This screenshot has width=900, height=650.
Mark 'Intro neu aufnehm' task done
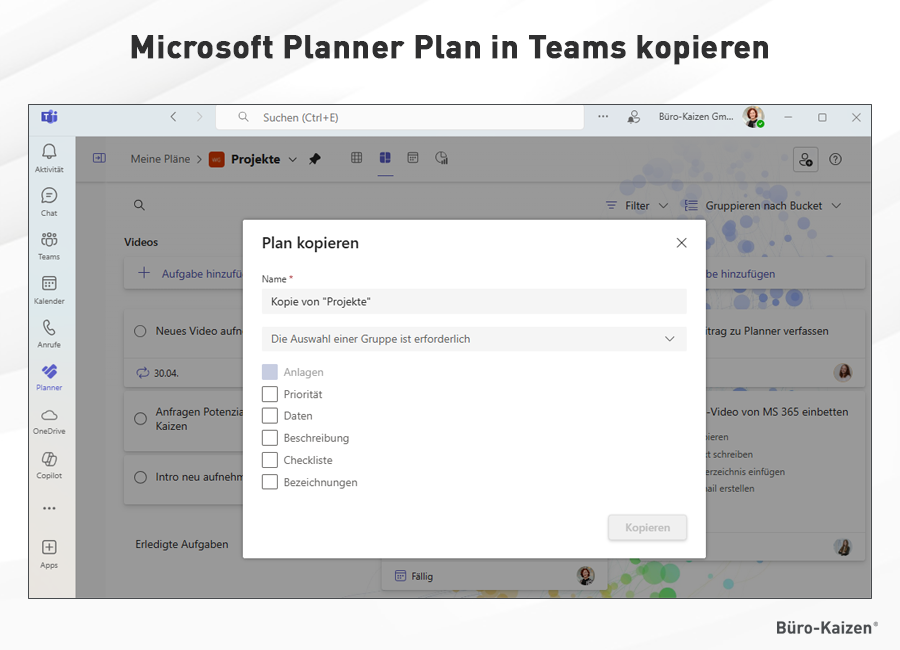pyautogui.click(x=140, y=477)
